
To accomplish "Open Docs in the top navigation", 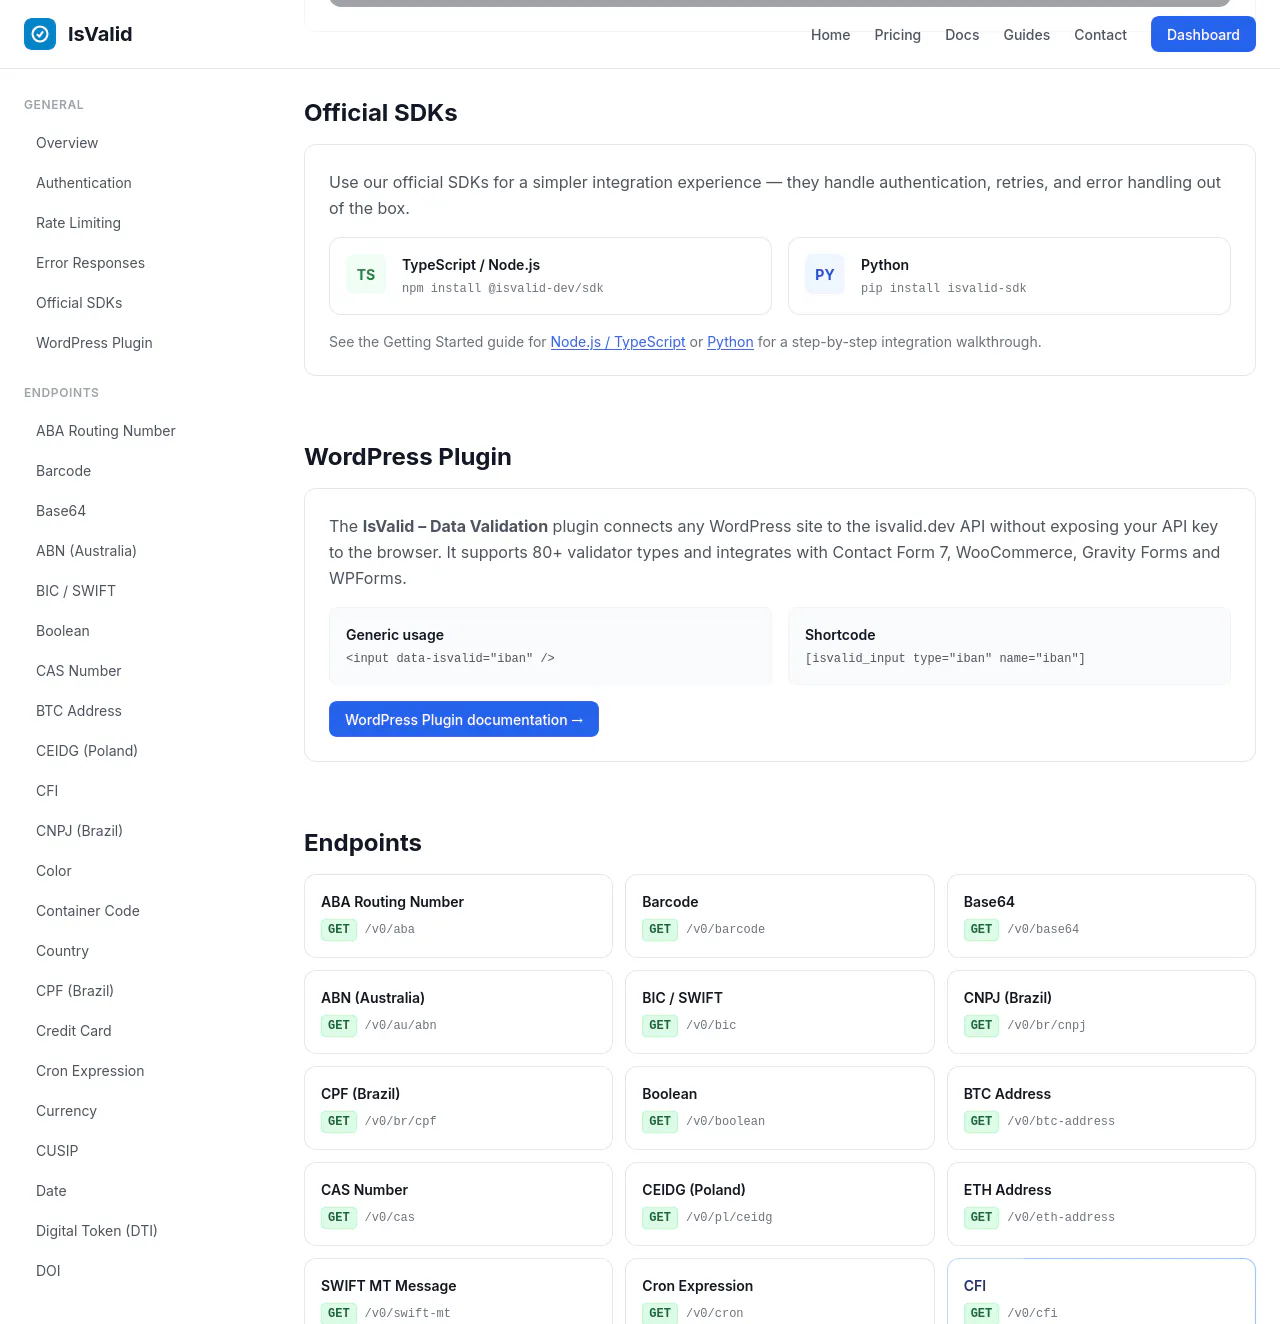I will [x=962, y=35].
